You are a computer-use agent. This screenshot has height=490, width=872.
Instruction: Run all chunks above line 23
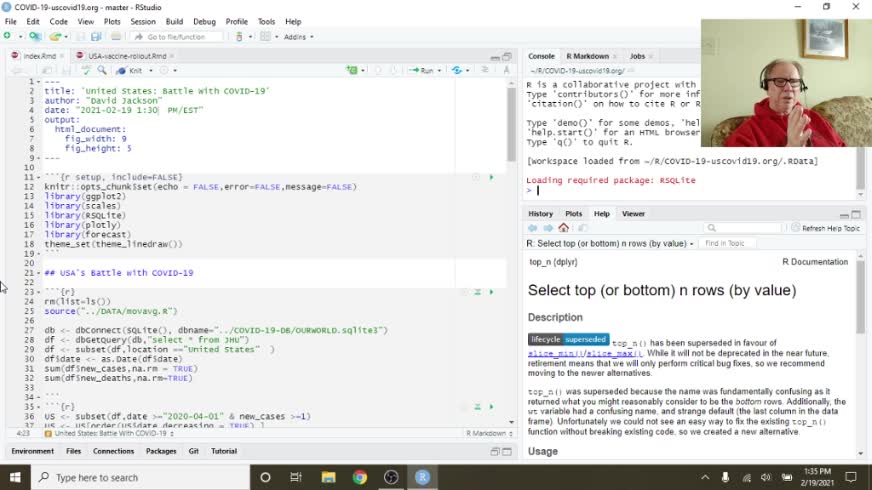pyautogui.click(x=478, y=292)
